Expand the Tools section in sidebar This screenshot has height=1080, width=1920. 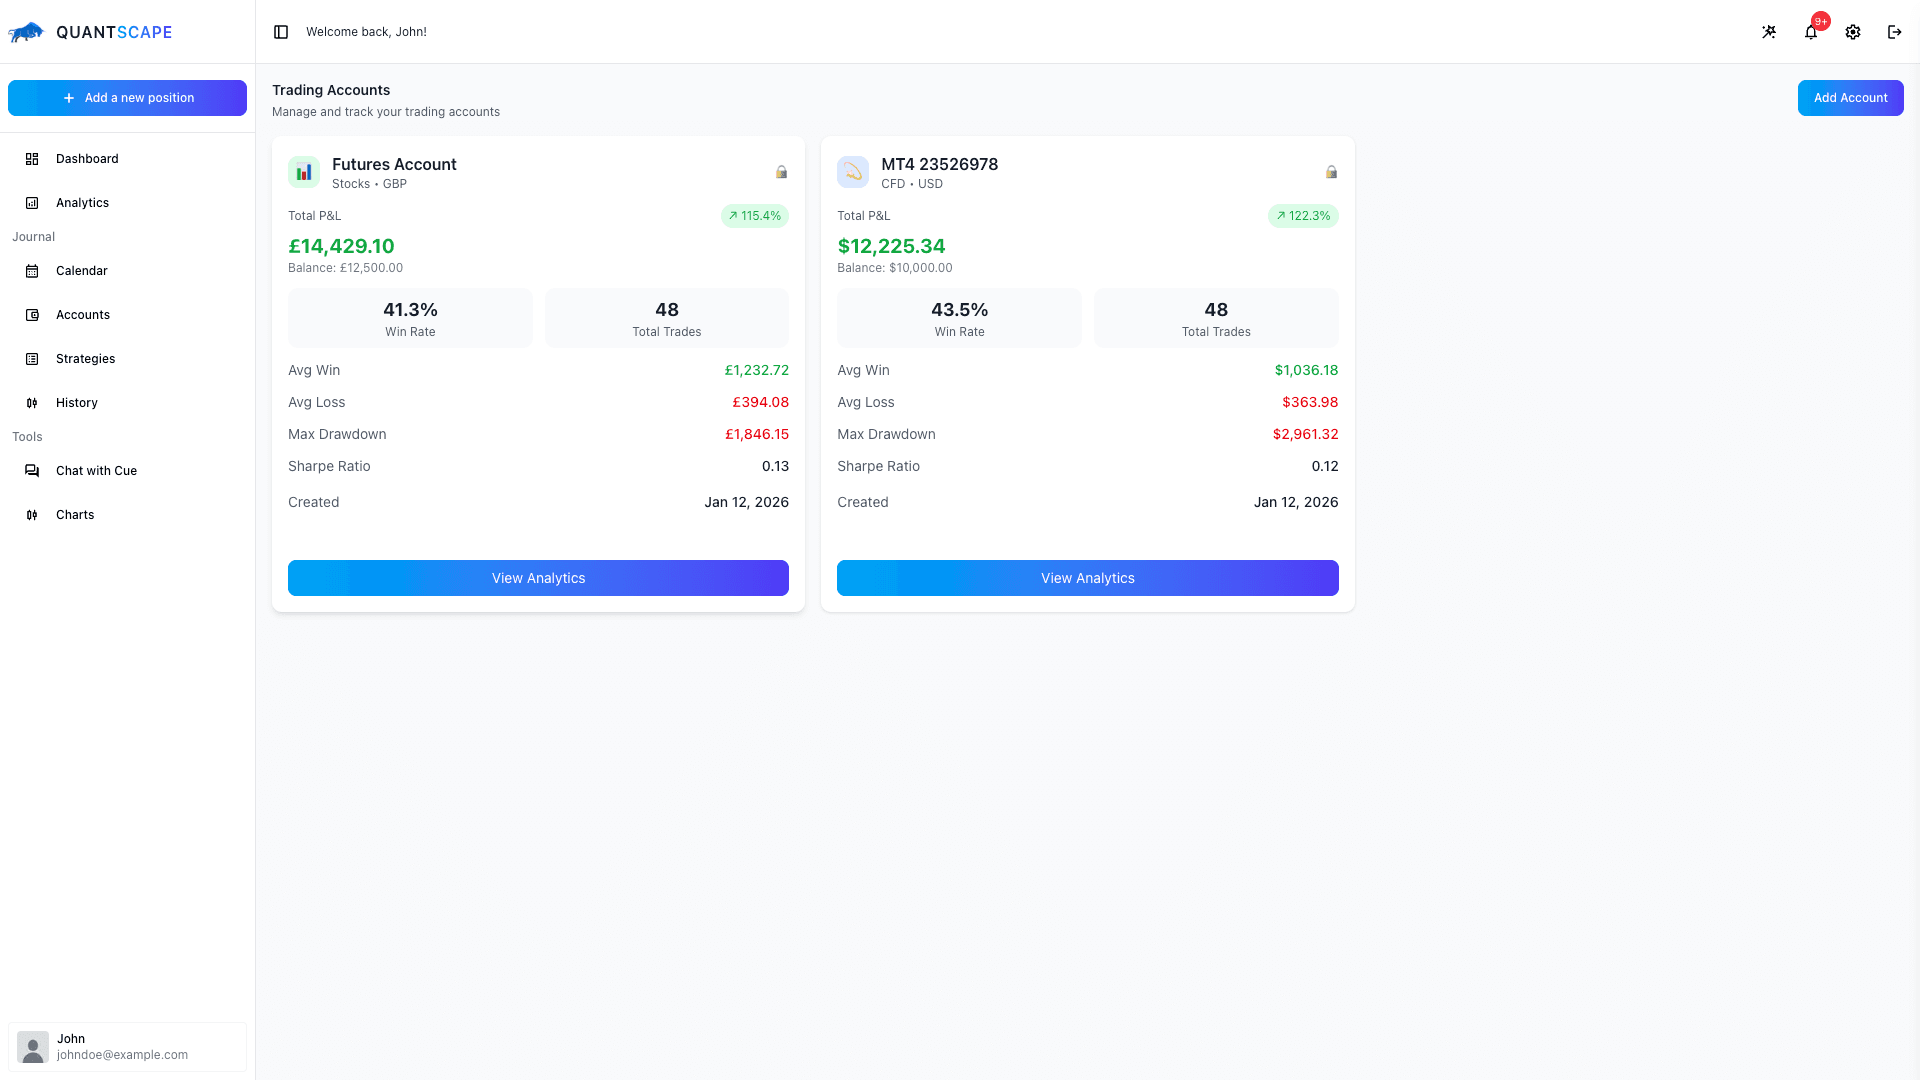(27, 437)
